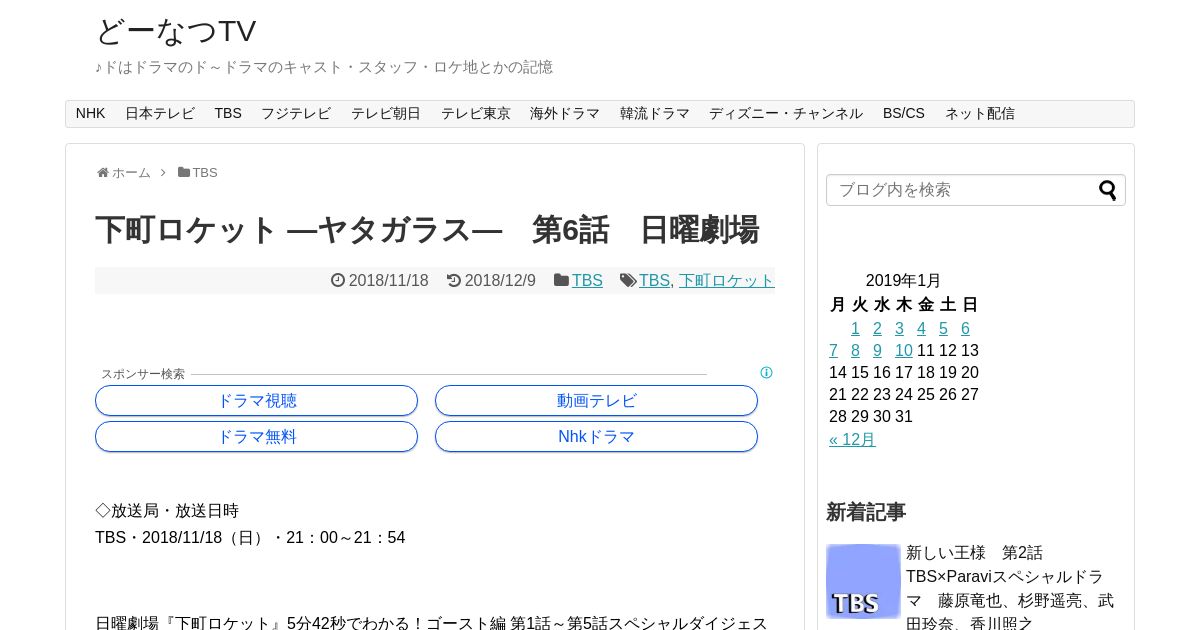This screenshot has width=1200, height=630.
Task: Open the 韓流ドラマ category
Action: coord(655,114)
